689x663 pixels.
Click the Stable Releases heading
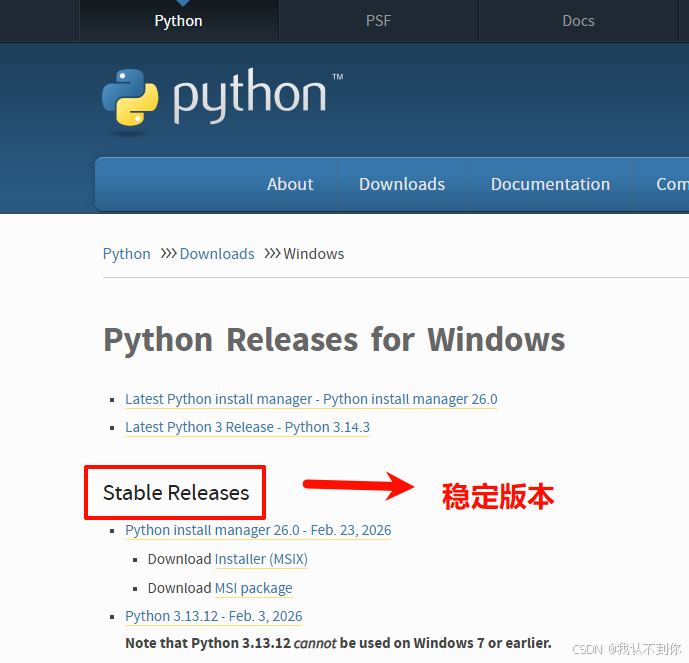176,493
